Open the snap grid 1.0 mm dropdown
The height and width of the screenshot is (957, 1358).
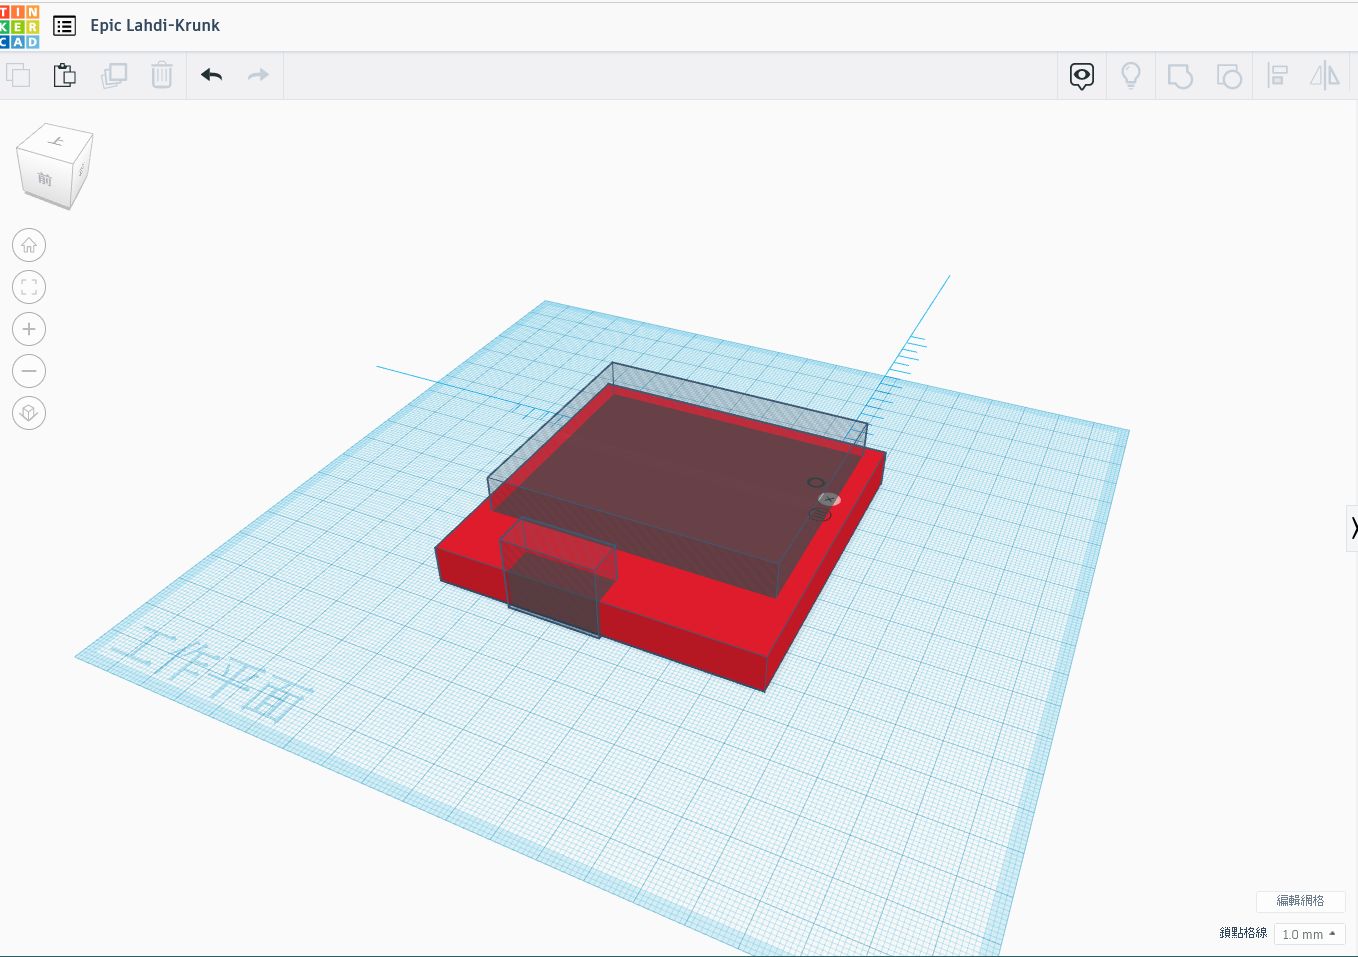[x=1309, y=934]
